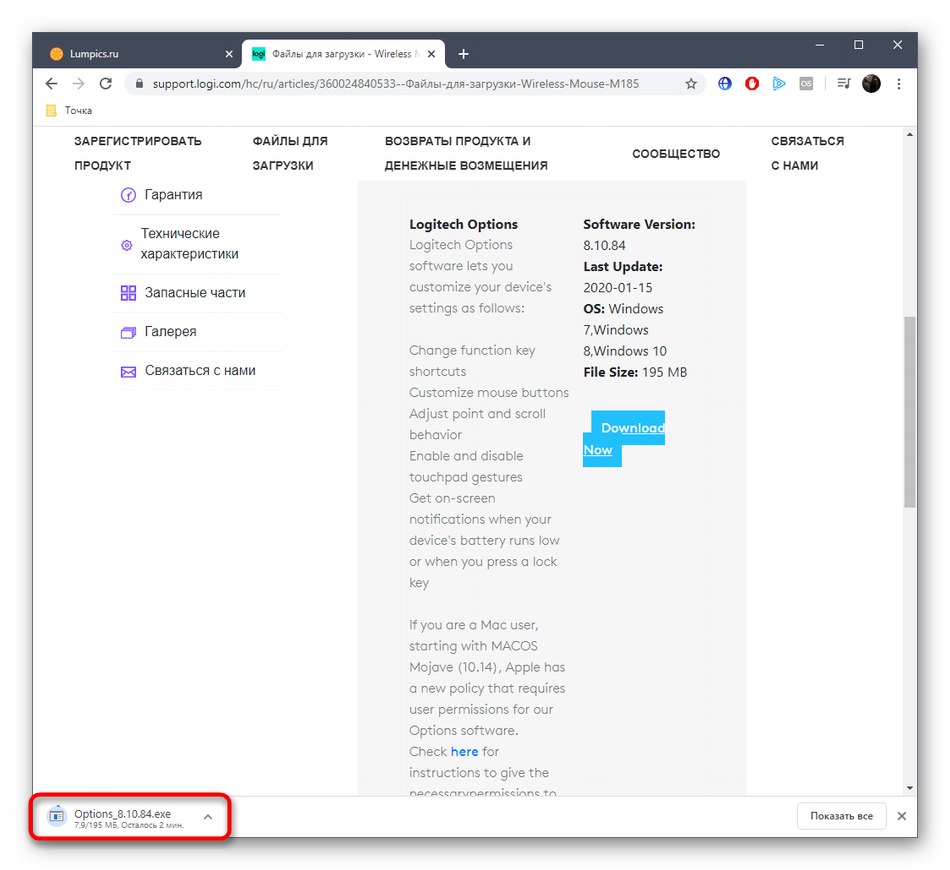Close the Lumpics.ru tab
The width and height of the screenshot is (950, 870).
coord(229,54)
